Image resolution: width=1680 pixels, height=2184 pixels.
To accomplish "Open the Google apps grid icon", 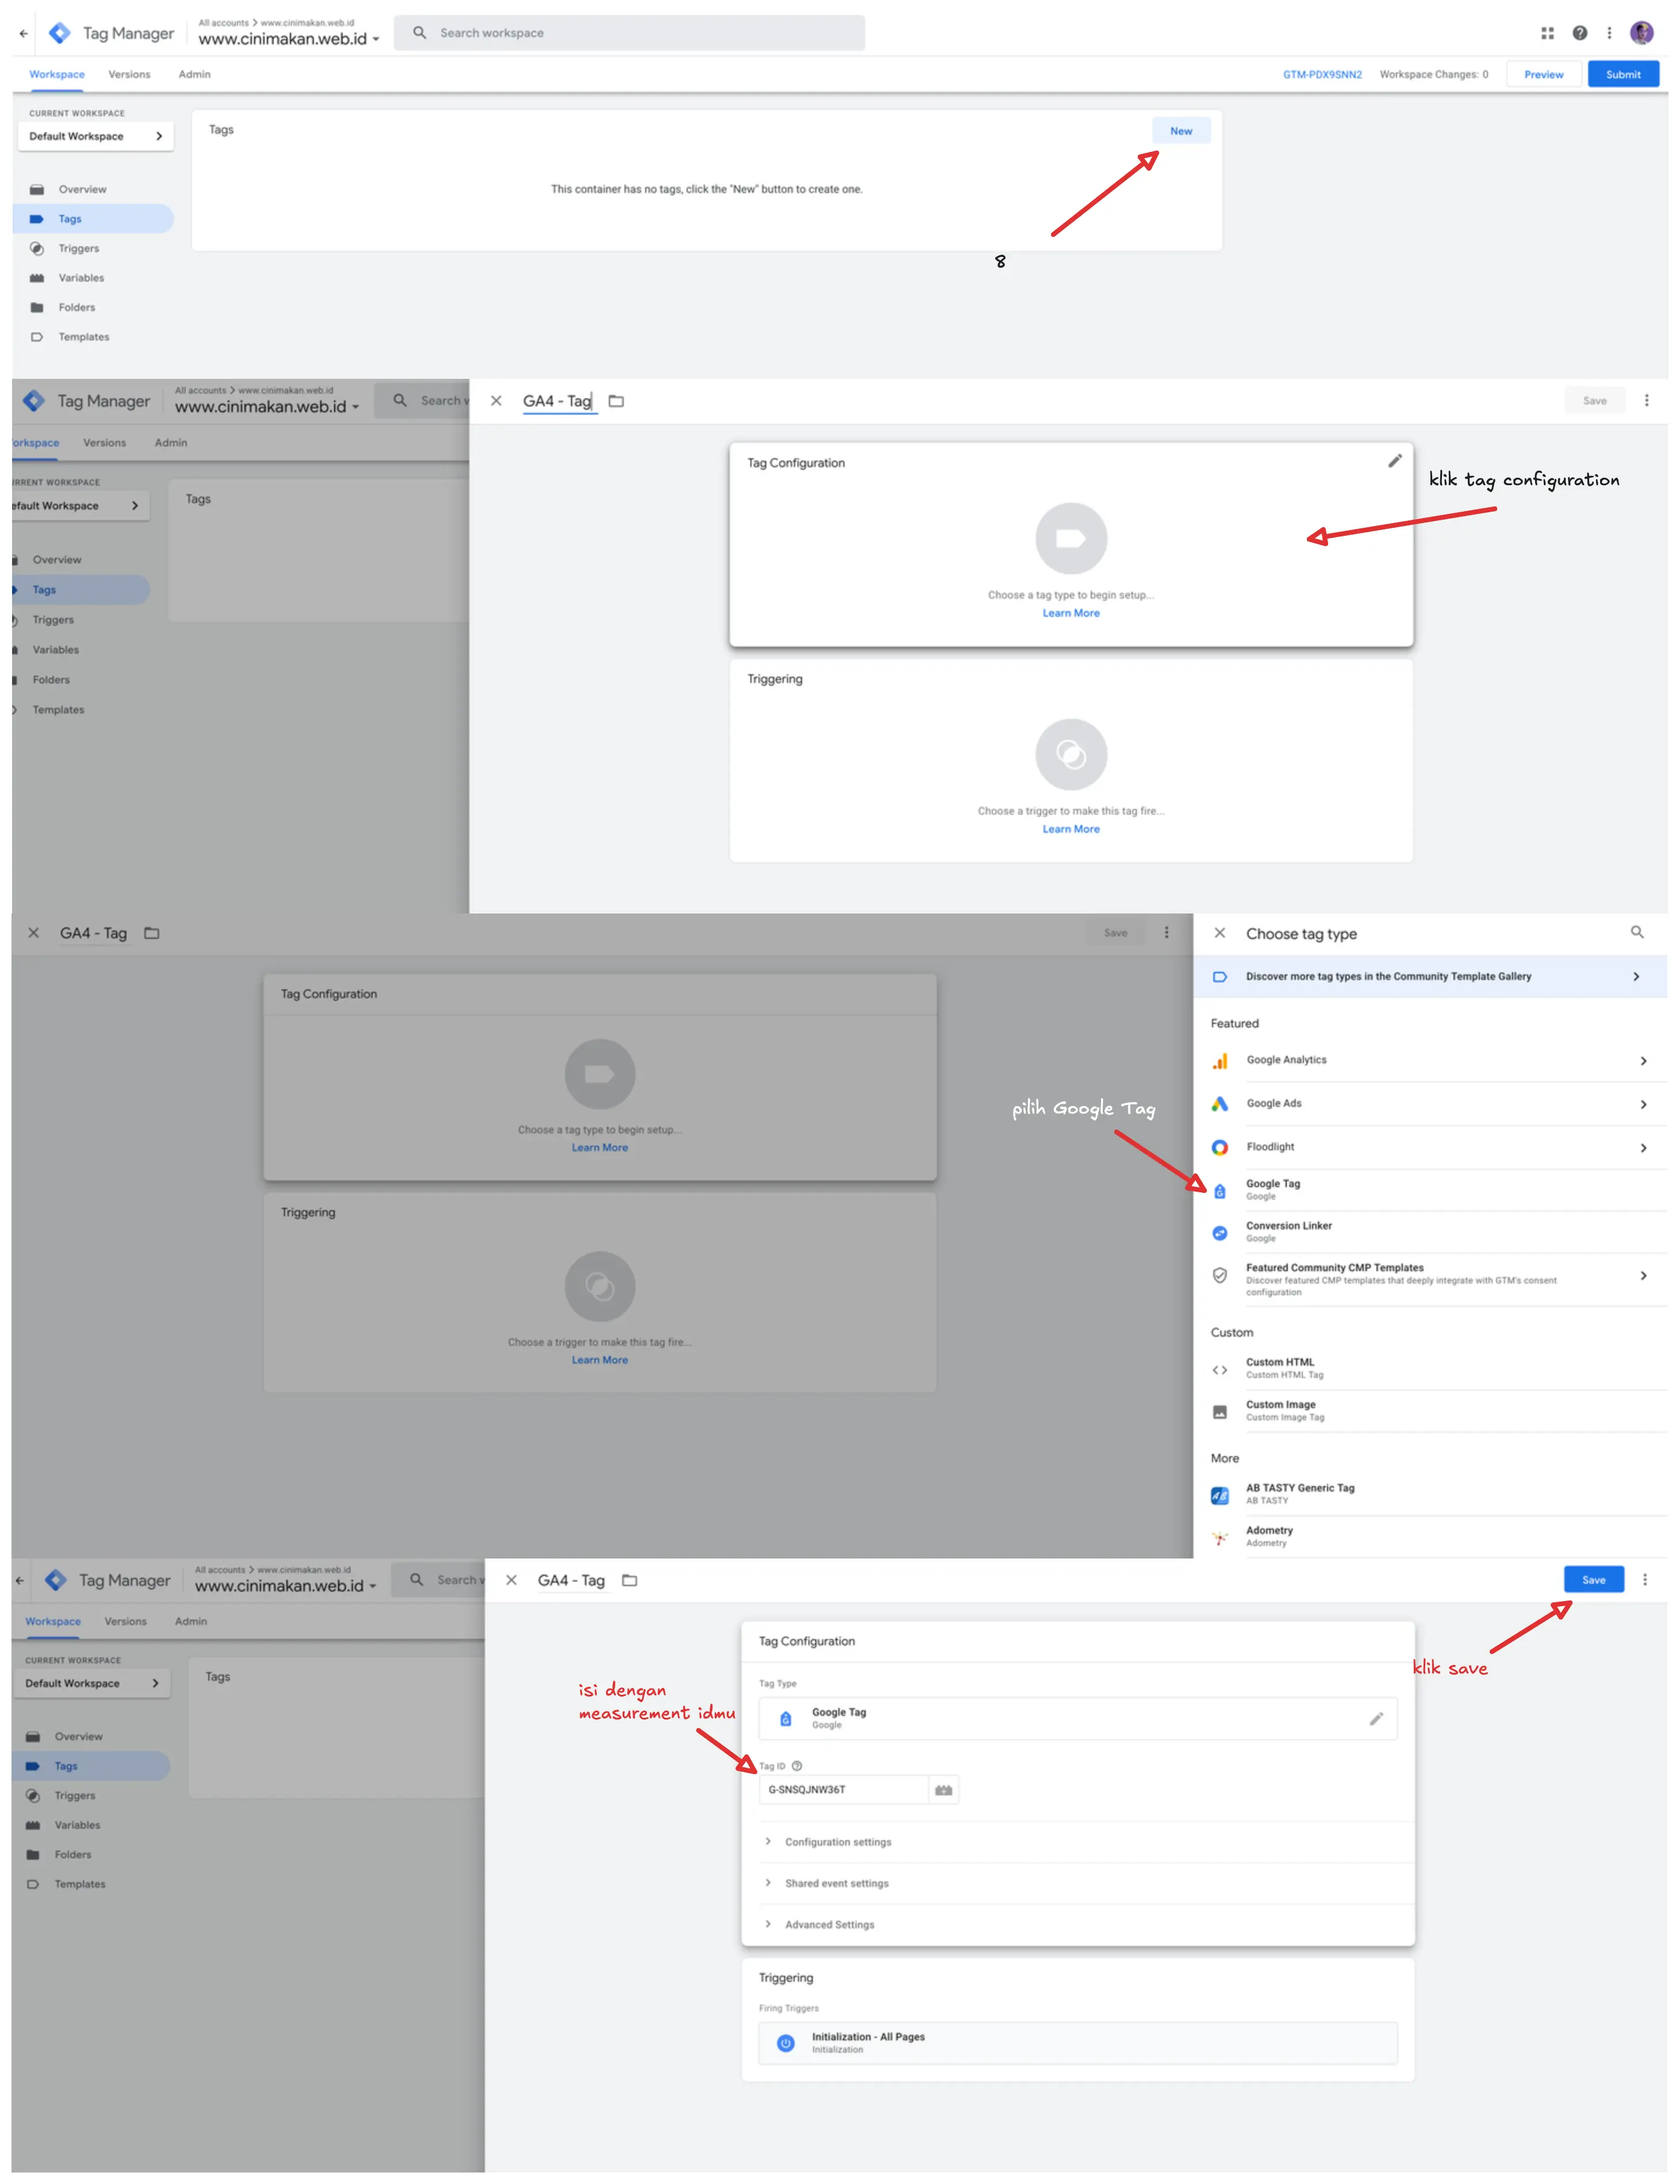I will tap(1547, 33).
